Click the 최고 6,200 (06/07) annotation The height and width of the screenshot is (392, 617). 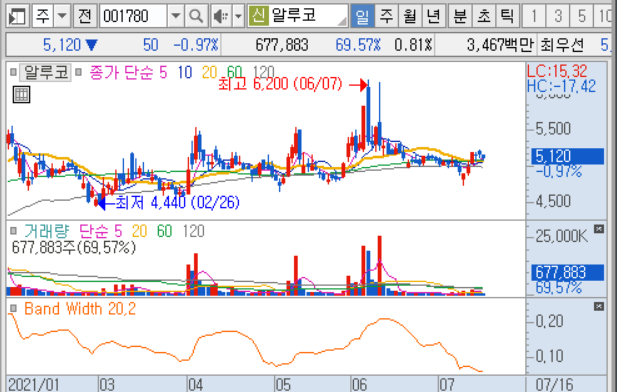click(280, 84)
